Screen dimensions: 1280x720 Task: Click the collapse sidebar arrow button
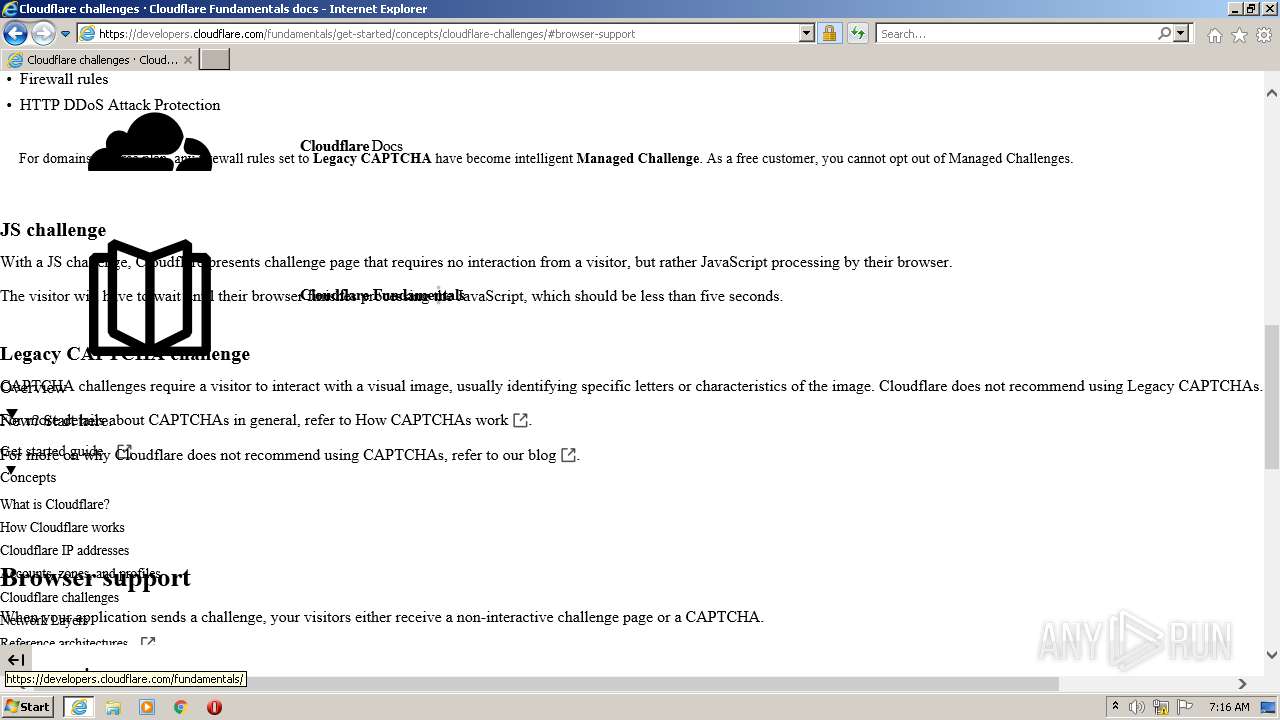pos(16,659)
